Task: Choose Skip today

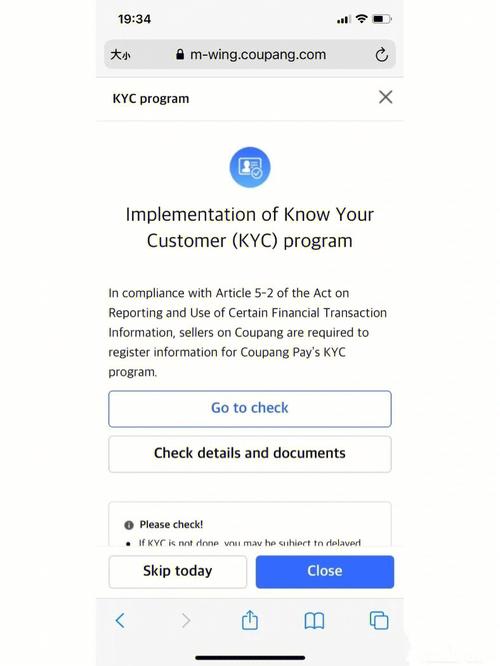Action: 178,571
